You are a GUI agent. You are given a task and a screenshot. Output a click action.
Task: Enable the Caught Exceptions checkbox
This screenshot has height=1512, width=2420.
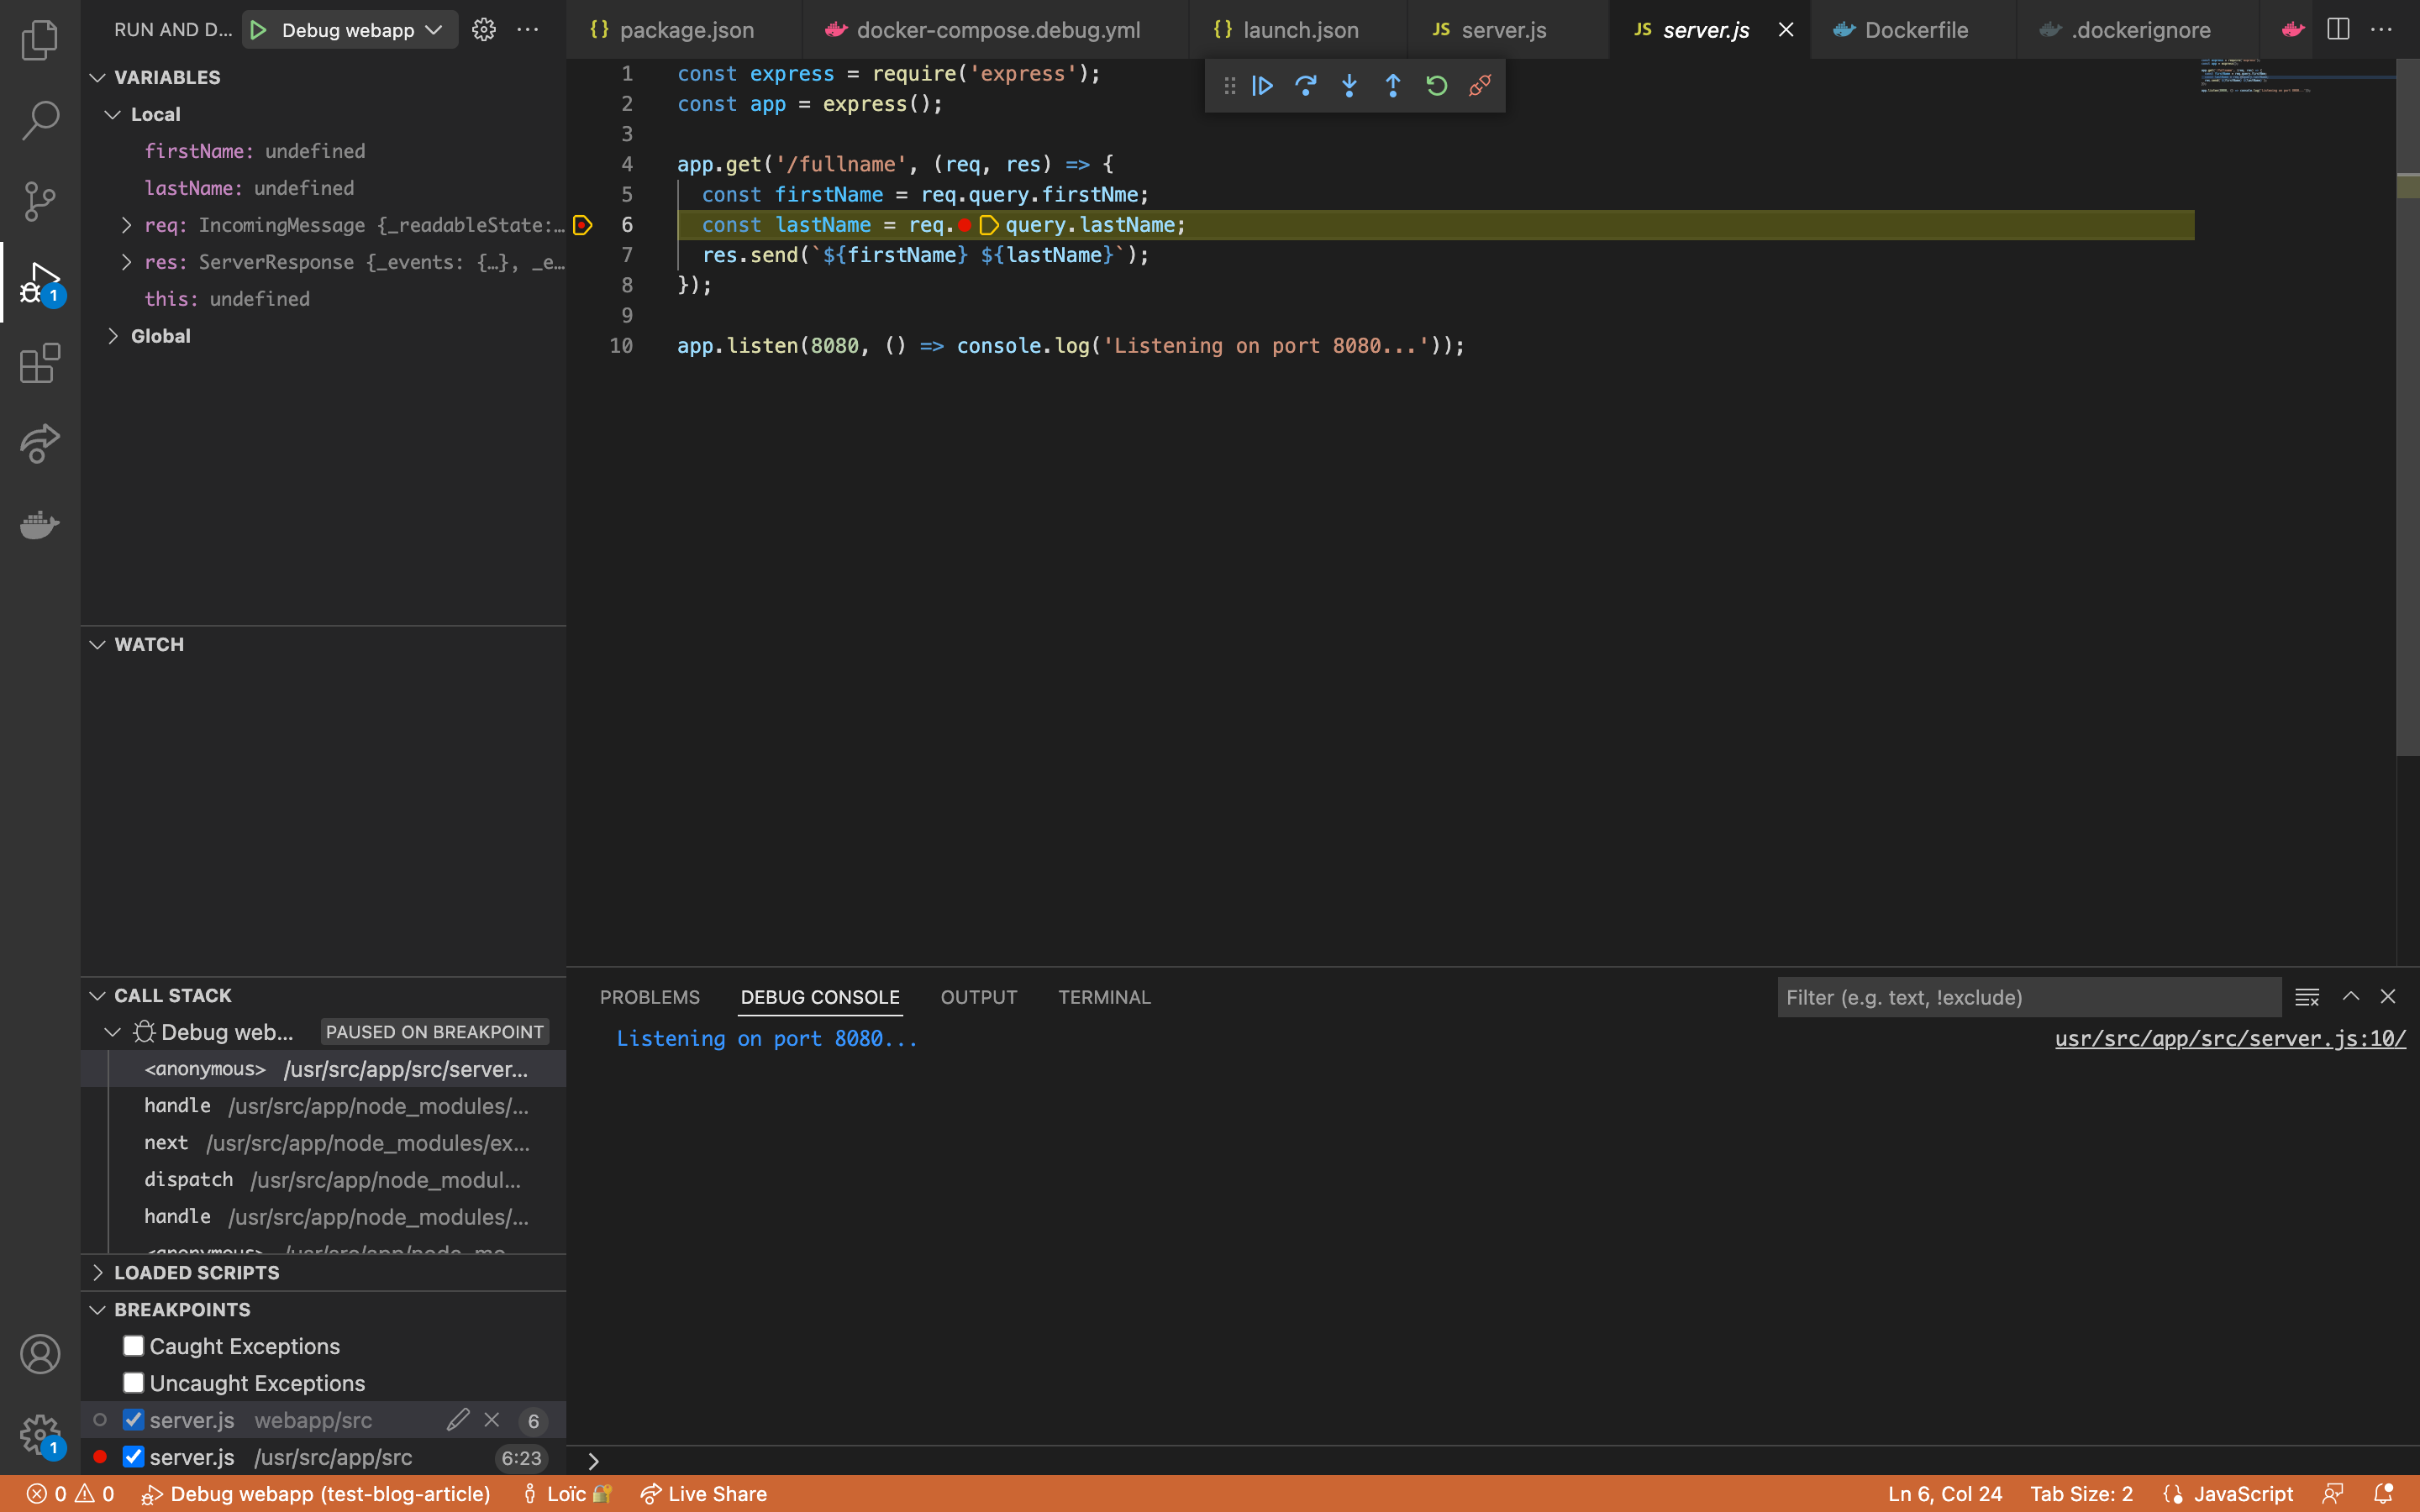[132, 1346]
